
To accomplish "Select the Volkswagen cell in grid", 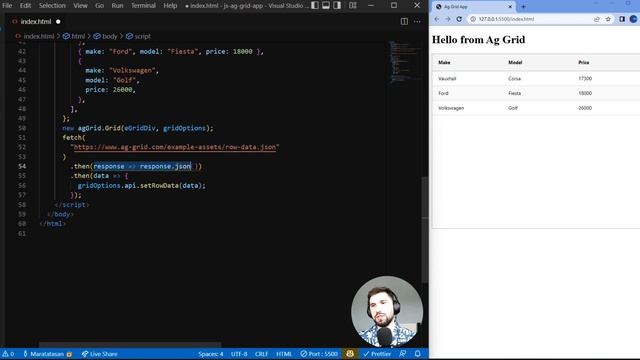I will tap(451, 108).
